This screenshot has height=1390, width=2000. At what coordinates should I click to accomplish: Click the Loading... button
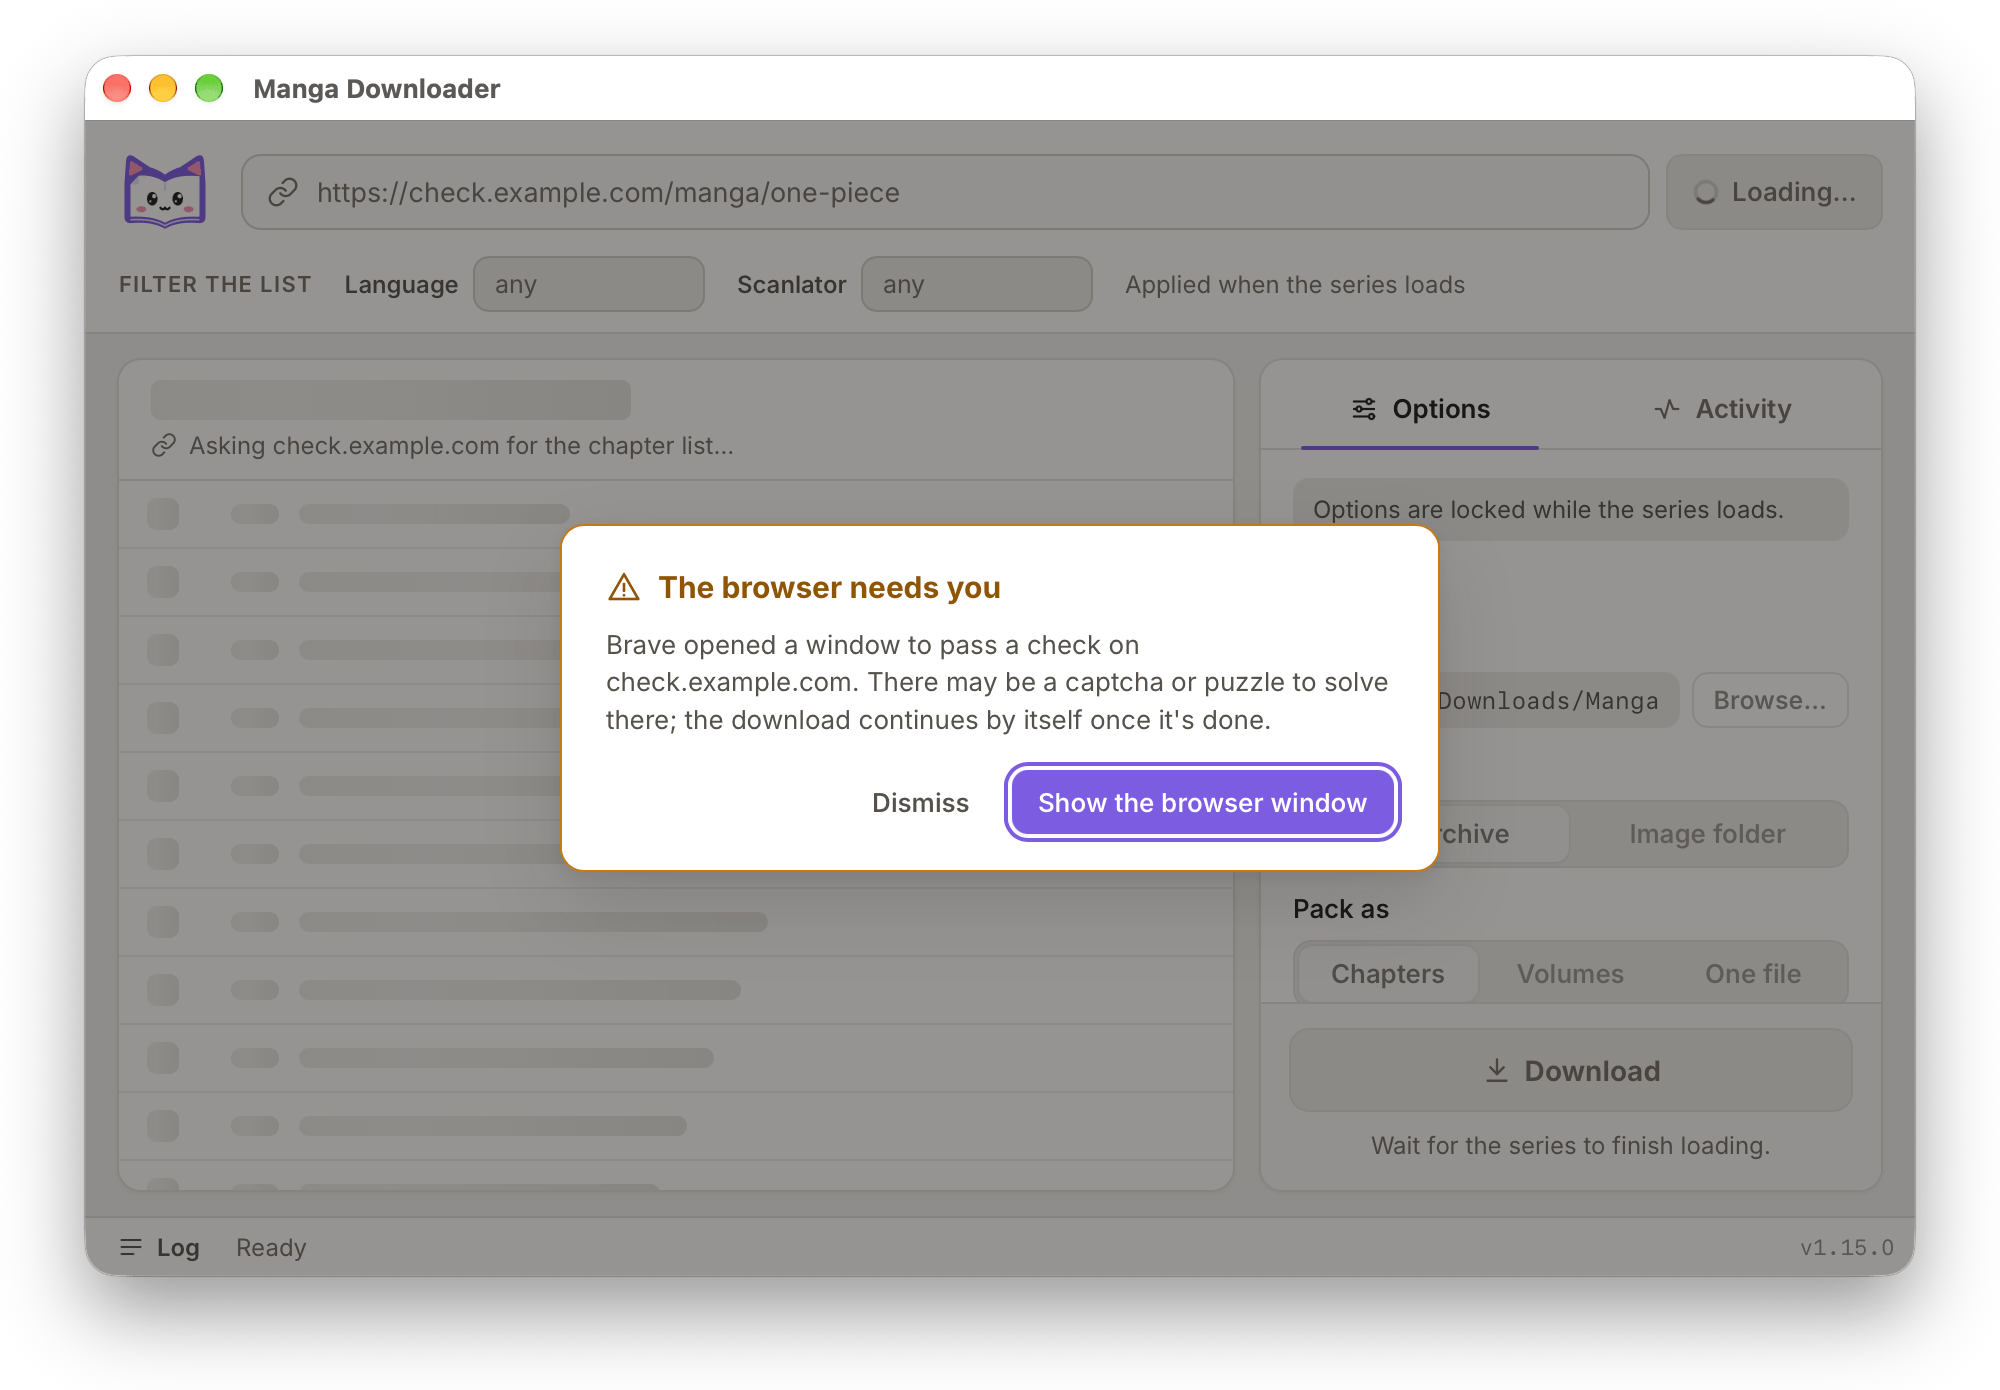[x=1774, y=192]
